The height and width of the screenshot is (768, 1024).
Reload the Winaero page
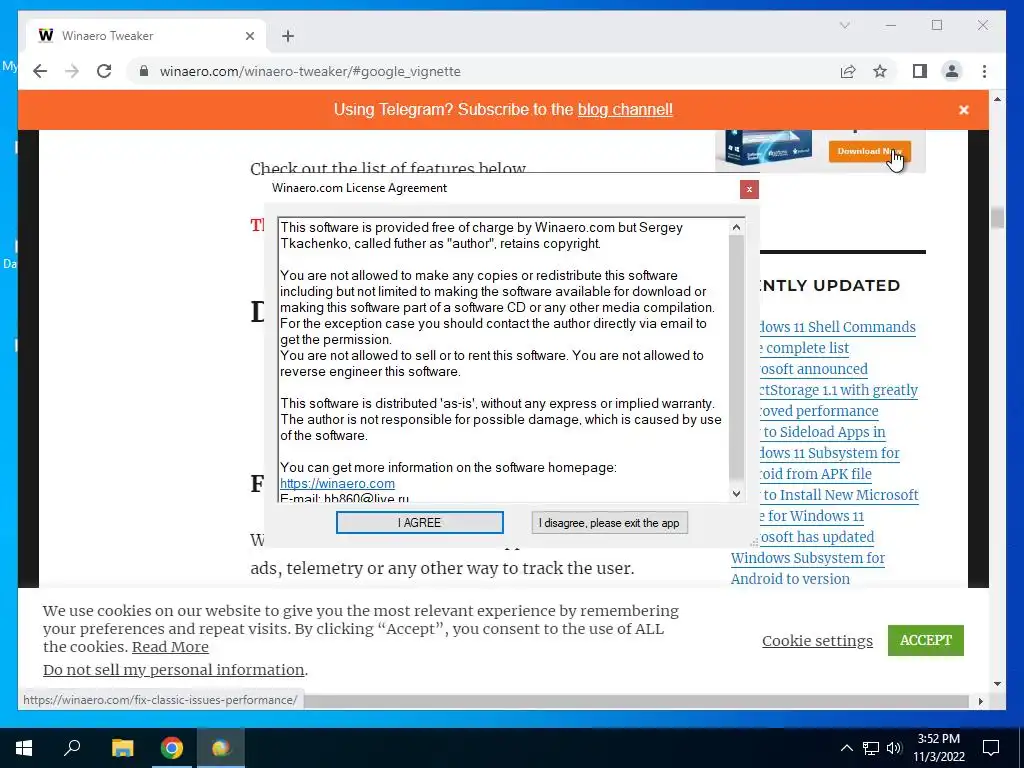tap(104, 71)
